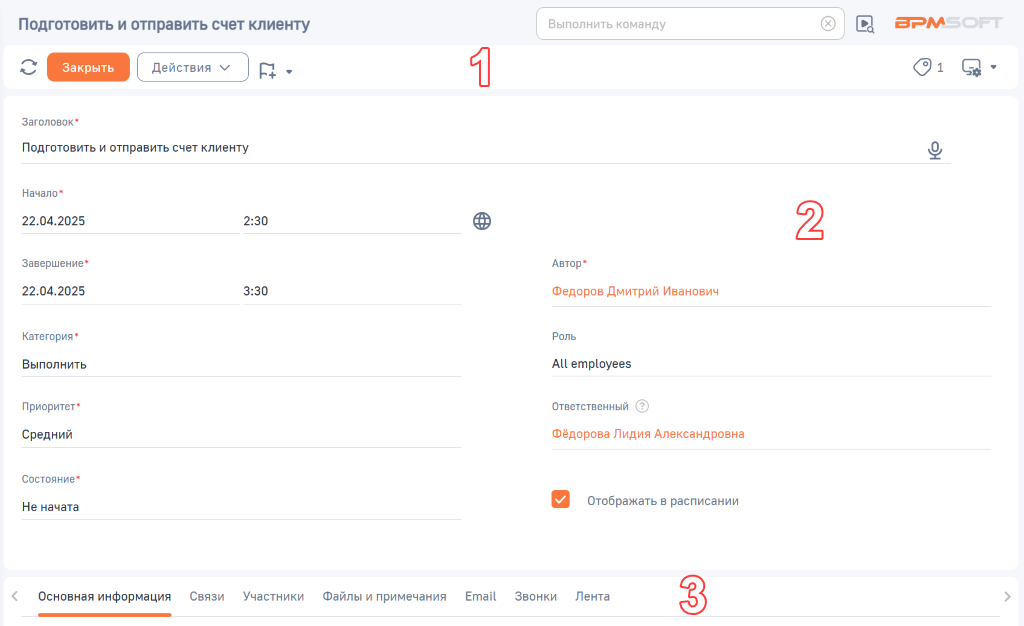Viewport: 1024px width, 626px height.
Task: Click the Закрыть button
Action: (x=88, y=67)
